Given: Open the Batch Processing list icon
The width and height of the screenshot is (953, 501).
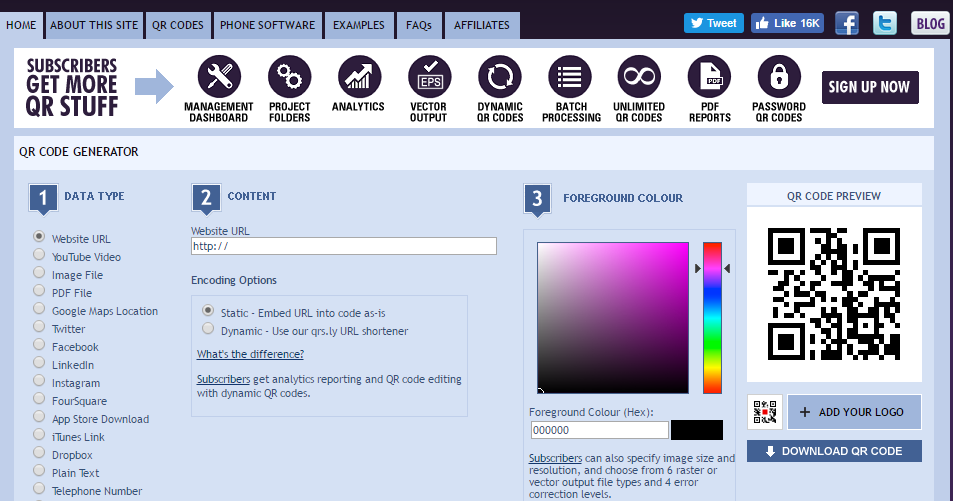Looking at the screenshot, I should coord(569,77).
